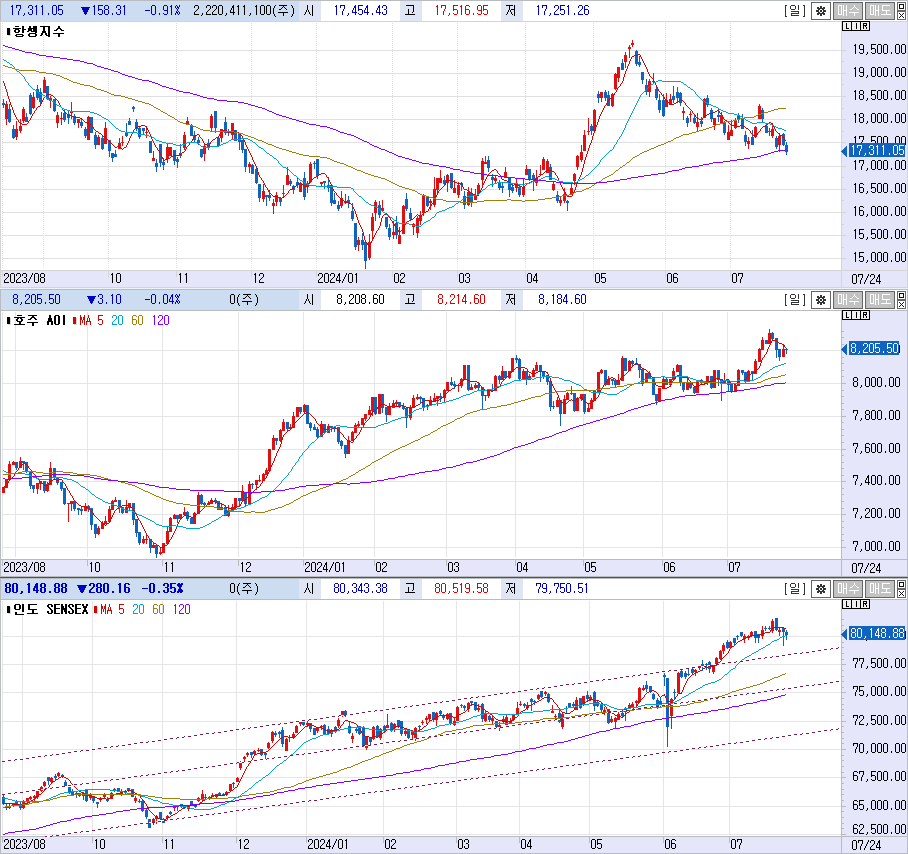Select the 호주 AOI chart title label
This screenshot has height=854, width=908.
click(x=40, y=320)
